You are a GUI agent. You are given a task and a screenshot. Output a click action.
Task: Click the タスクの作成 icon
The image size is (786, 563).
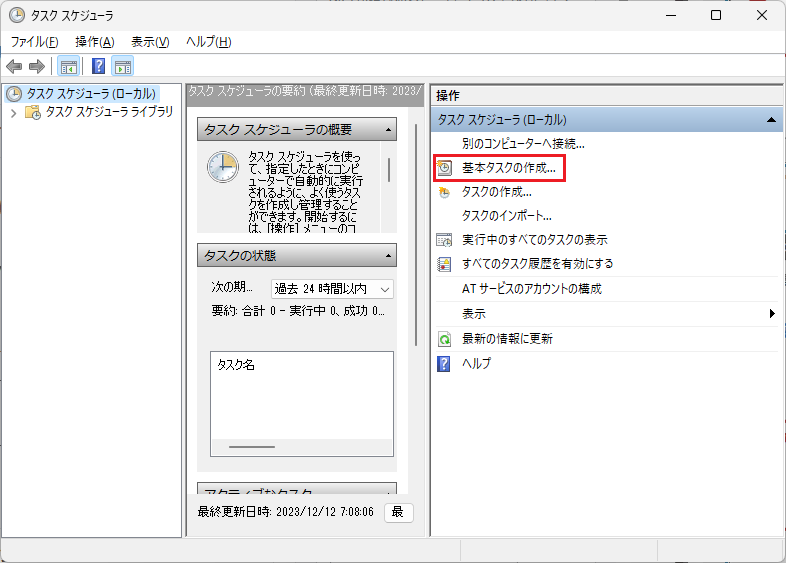(x=444, y=193)
